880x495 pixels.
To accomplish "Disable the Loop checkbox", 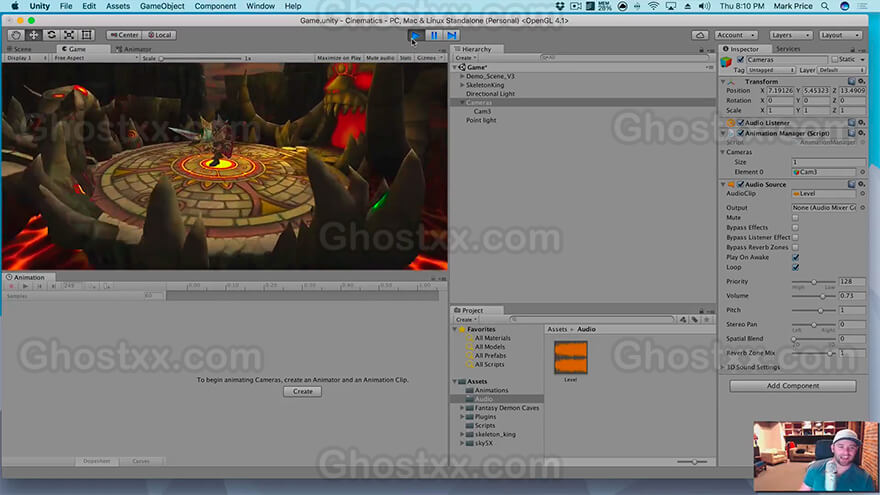I will point(795,268).
